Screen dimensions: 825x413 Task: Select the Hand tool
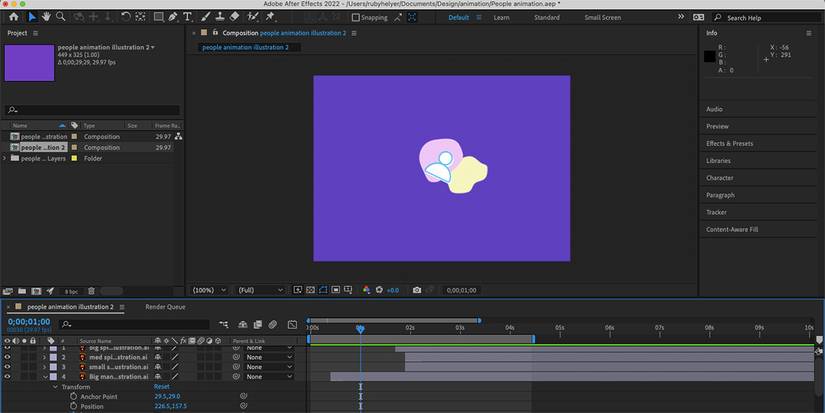click(x=46, y=17)
